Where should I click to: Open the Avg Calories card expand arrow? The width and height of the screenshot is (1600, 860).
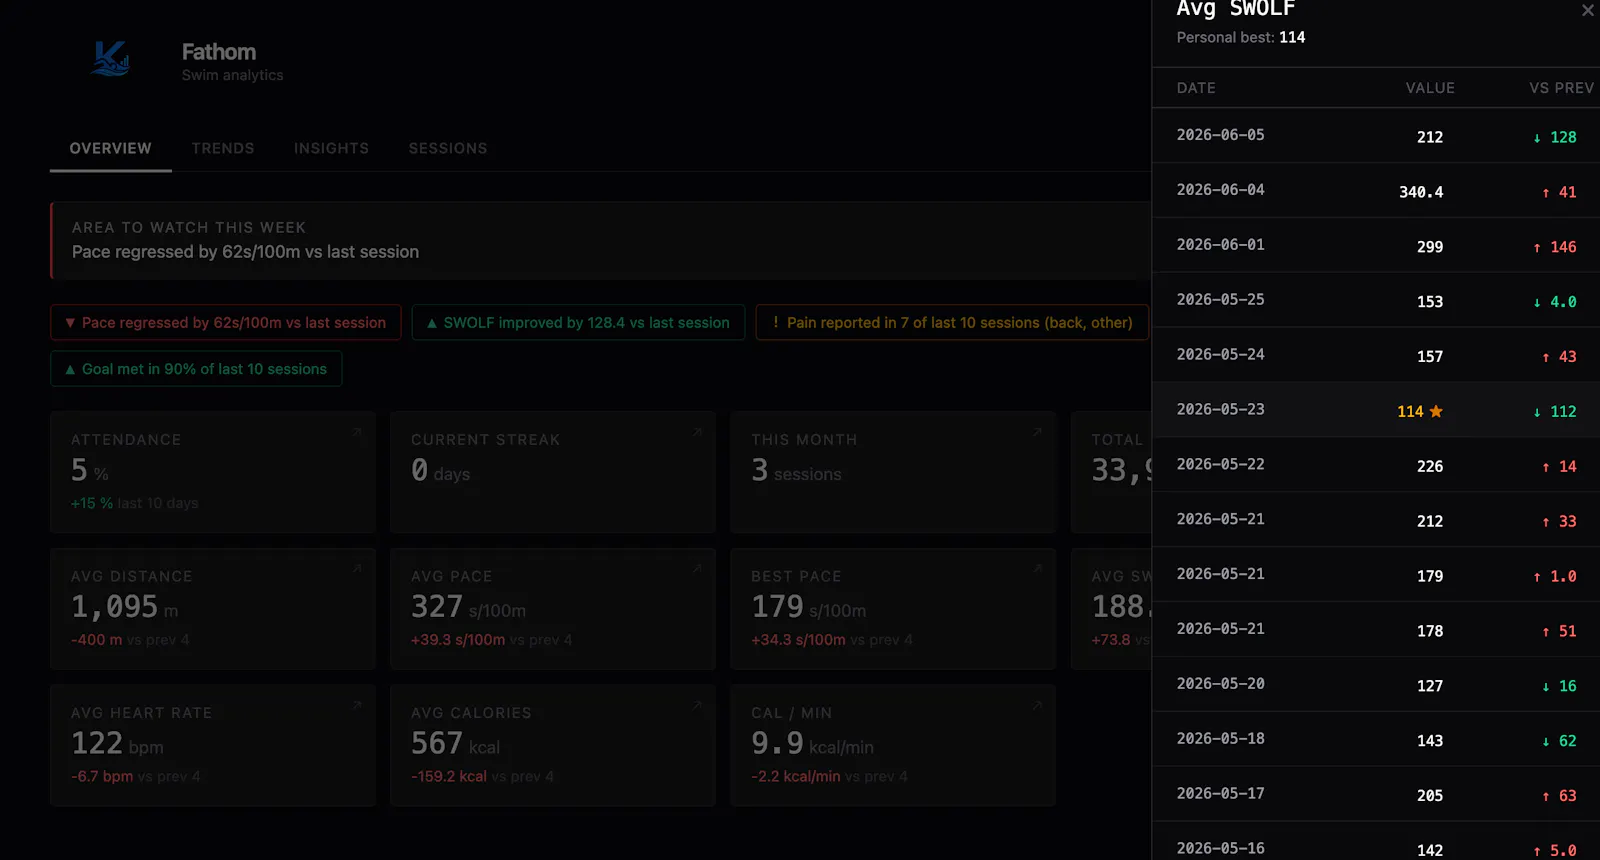[x=697, y=705]
